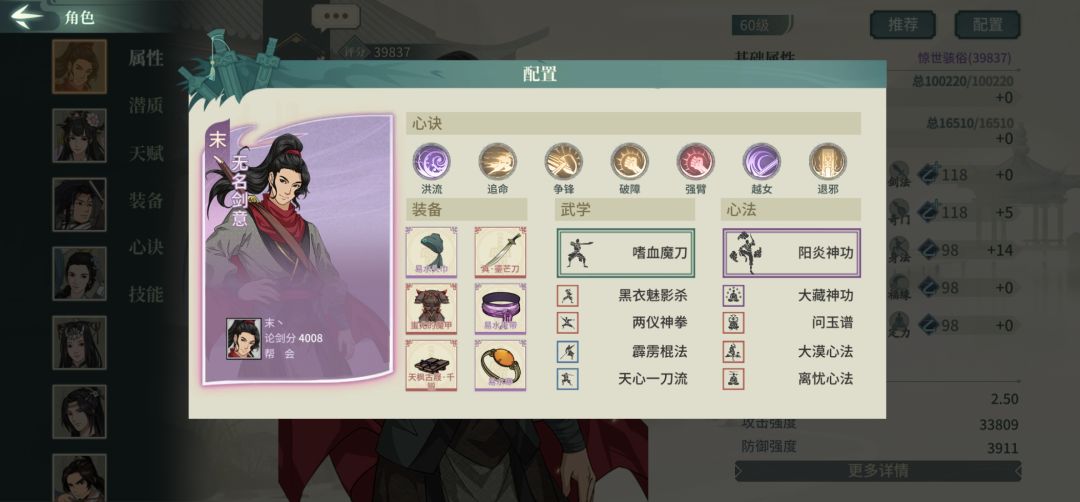Open the 技能 tab
Image resolution: width=1080 pixels, height=502 pixels.
pos(146,295)
